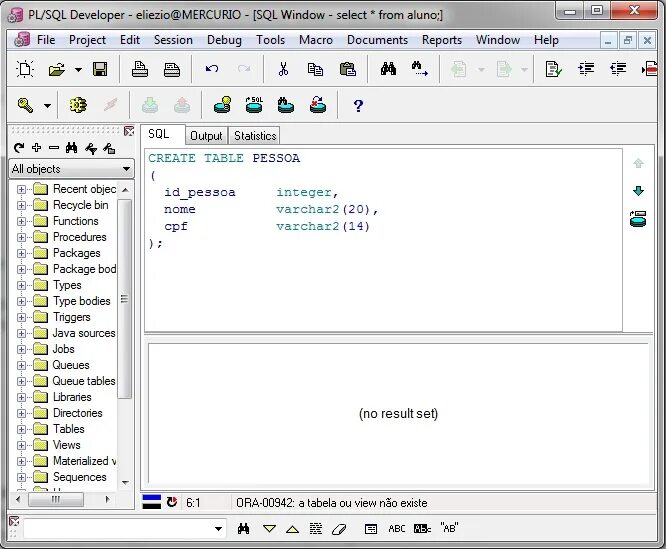The height and width of the screenshot is (549, 666).
Task: Expand the Recycle bin node
Action: (21, 206)
